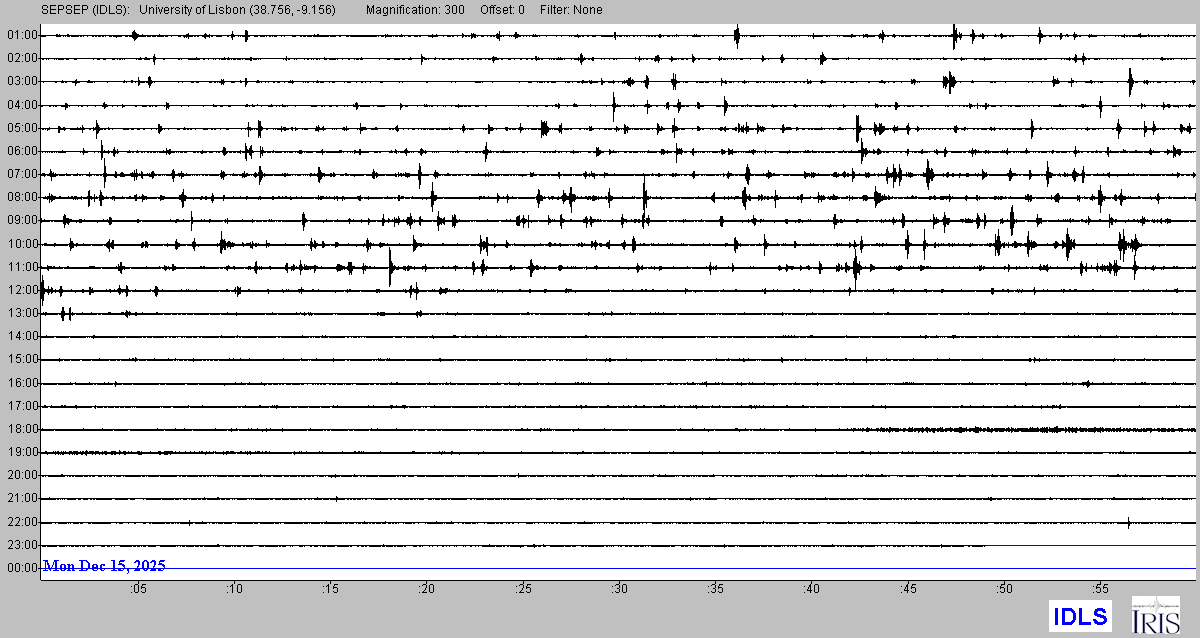The width and height of the screenshot is (1200, 638).
Task: Select the 05:00 hour trace label
Action: (x=21, y=128)
